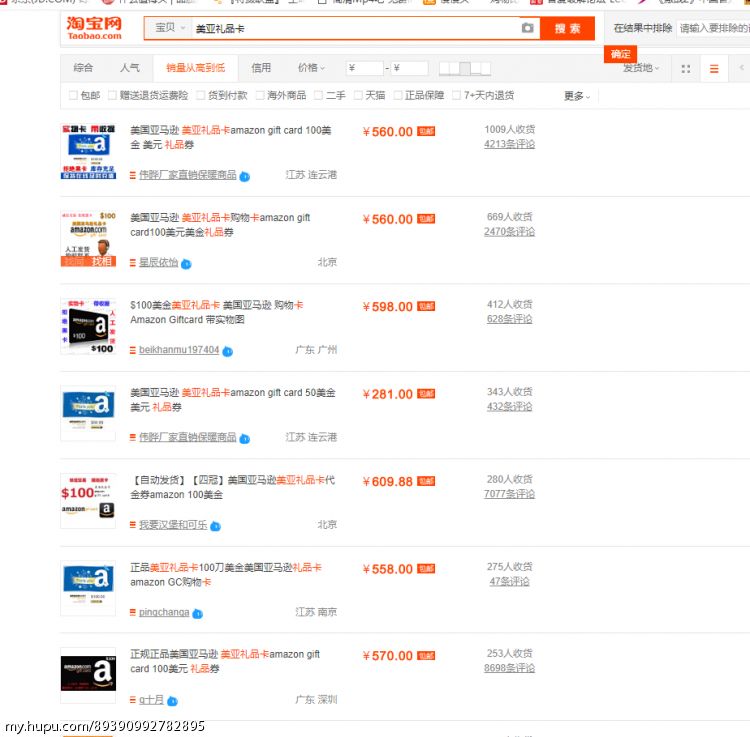
Task: Focus the maximum price input
Action: (409, 68)
